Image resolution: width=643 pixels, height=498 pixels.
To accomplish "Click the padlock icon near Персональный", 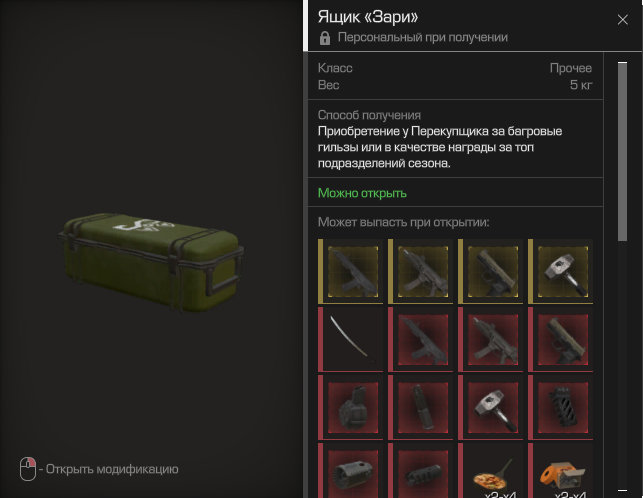I will [325, 38].
